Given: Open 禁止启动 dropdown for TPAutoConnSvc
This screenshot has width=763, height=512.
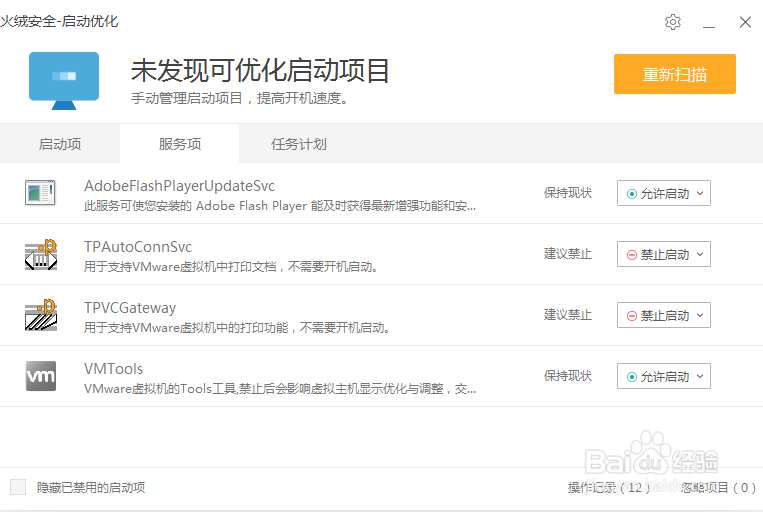Looking at the screenshot, I should click(x=664, y=254).
